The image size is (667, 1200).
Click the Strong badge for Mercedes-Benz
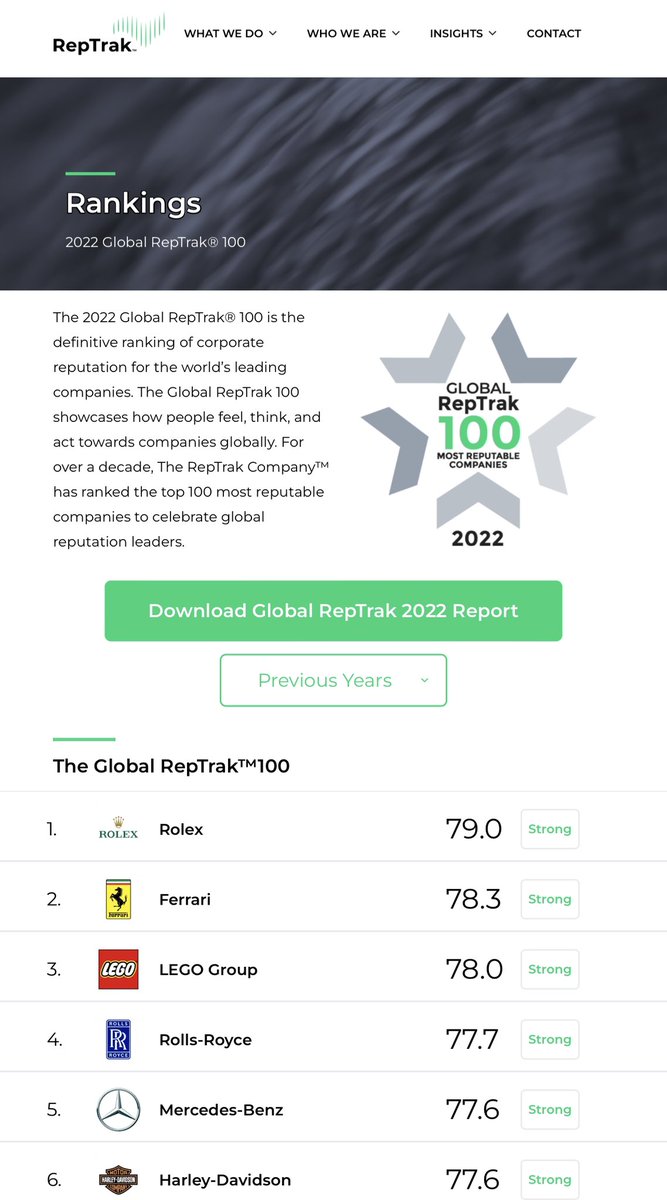pos(550,1109)
